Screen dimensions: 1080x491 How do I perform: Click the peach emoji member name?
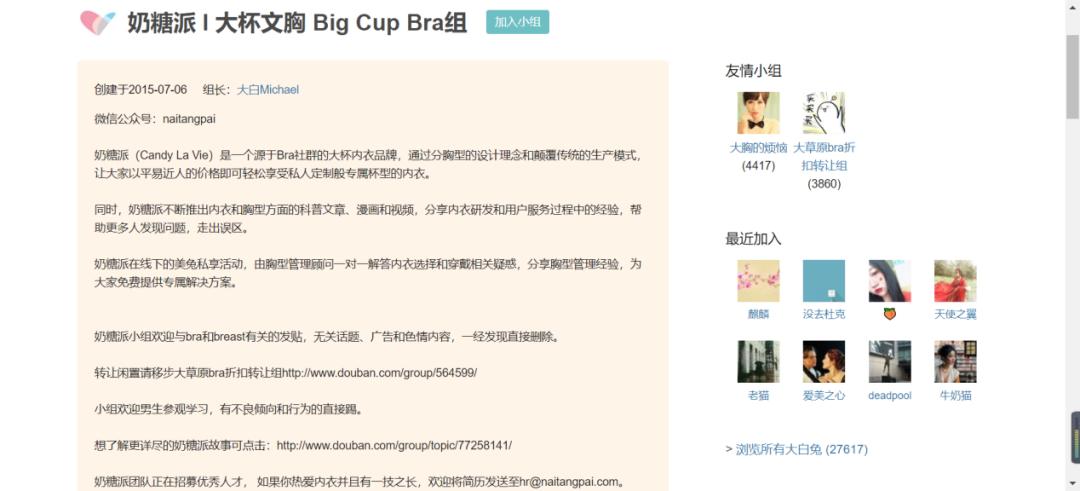coord(890,314)
